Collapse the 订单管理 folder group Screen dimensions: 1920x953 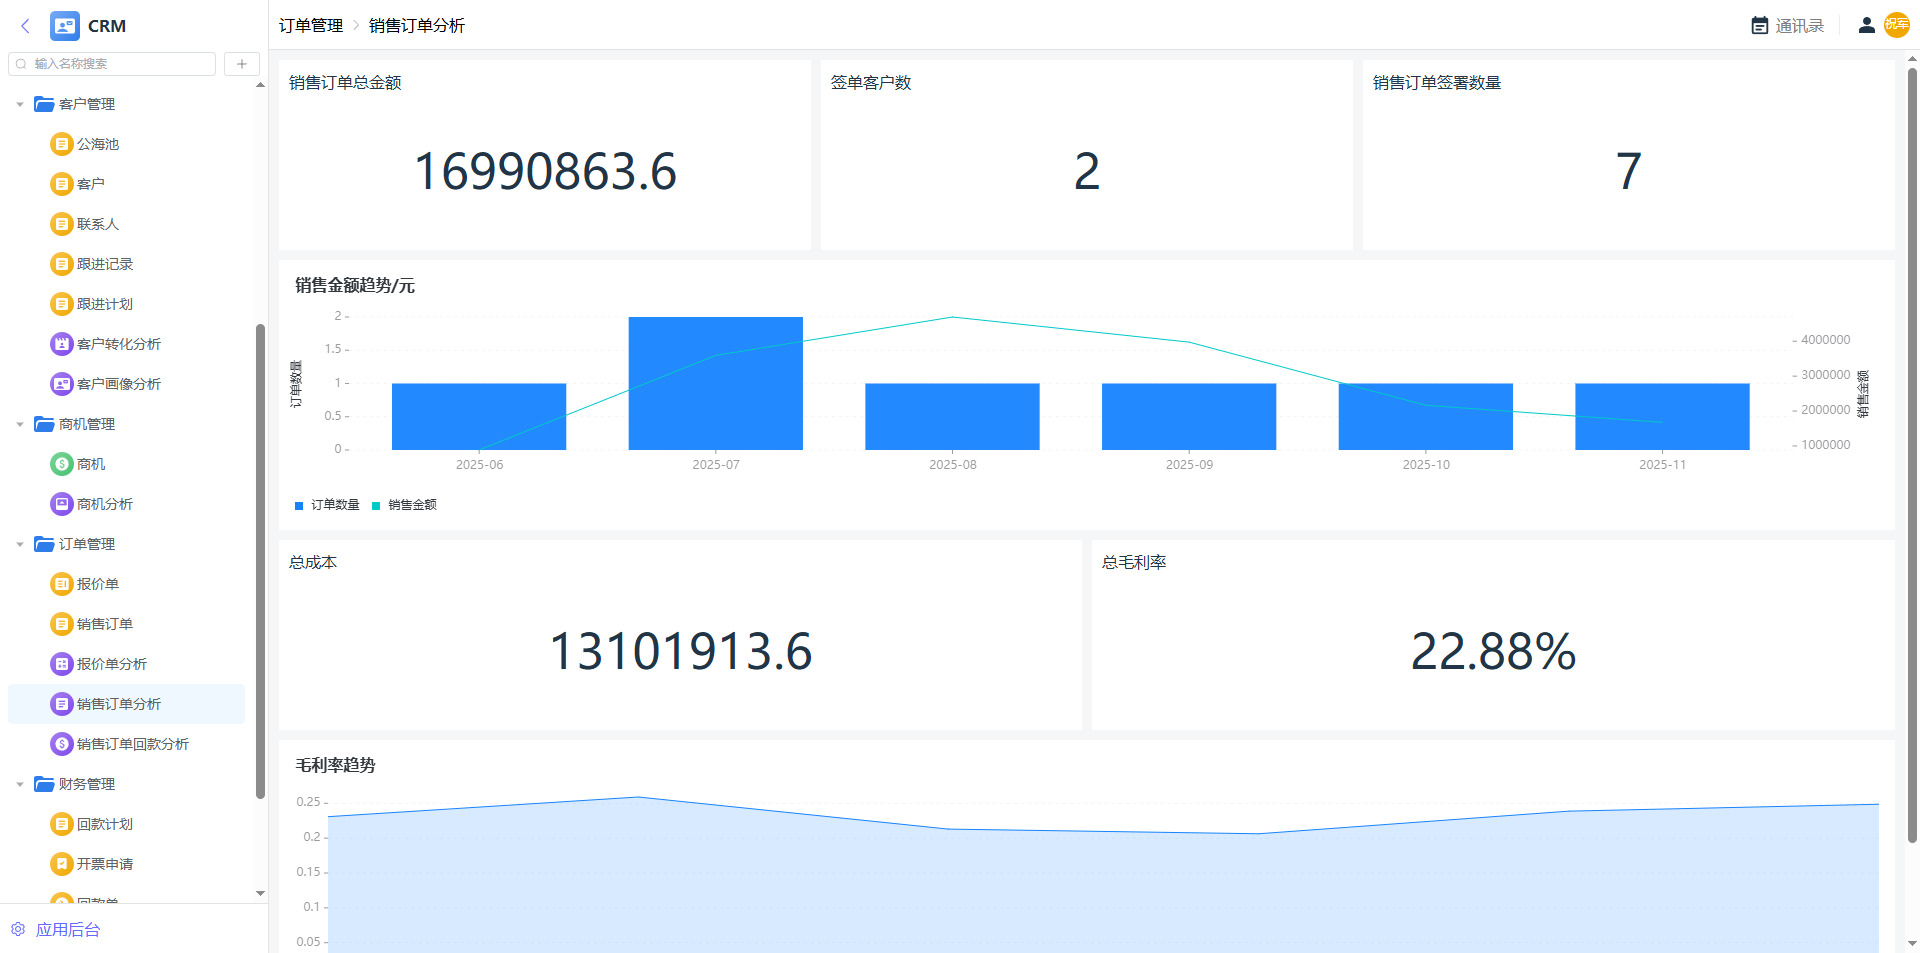pos(20,544)
